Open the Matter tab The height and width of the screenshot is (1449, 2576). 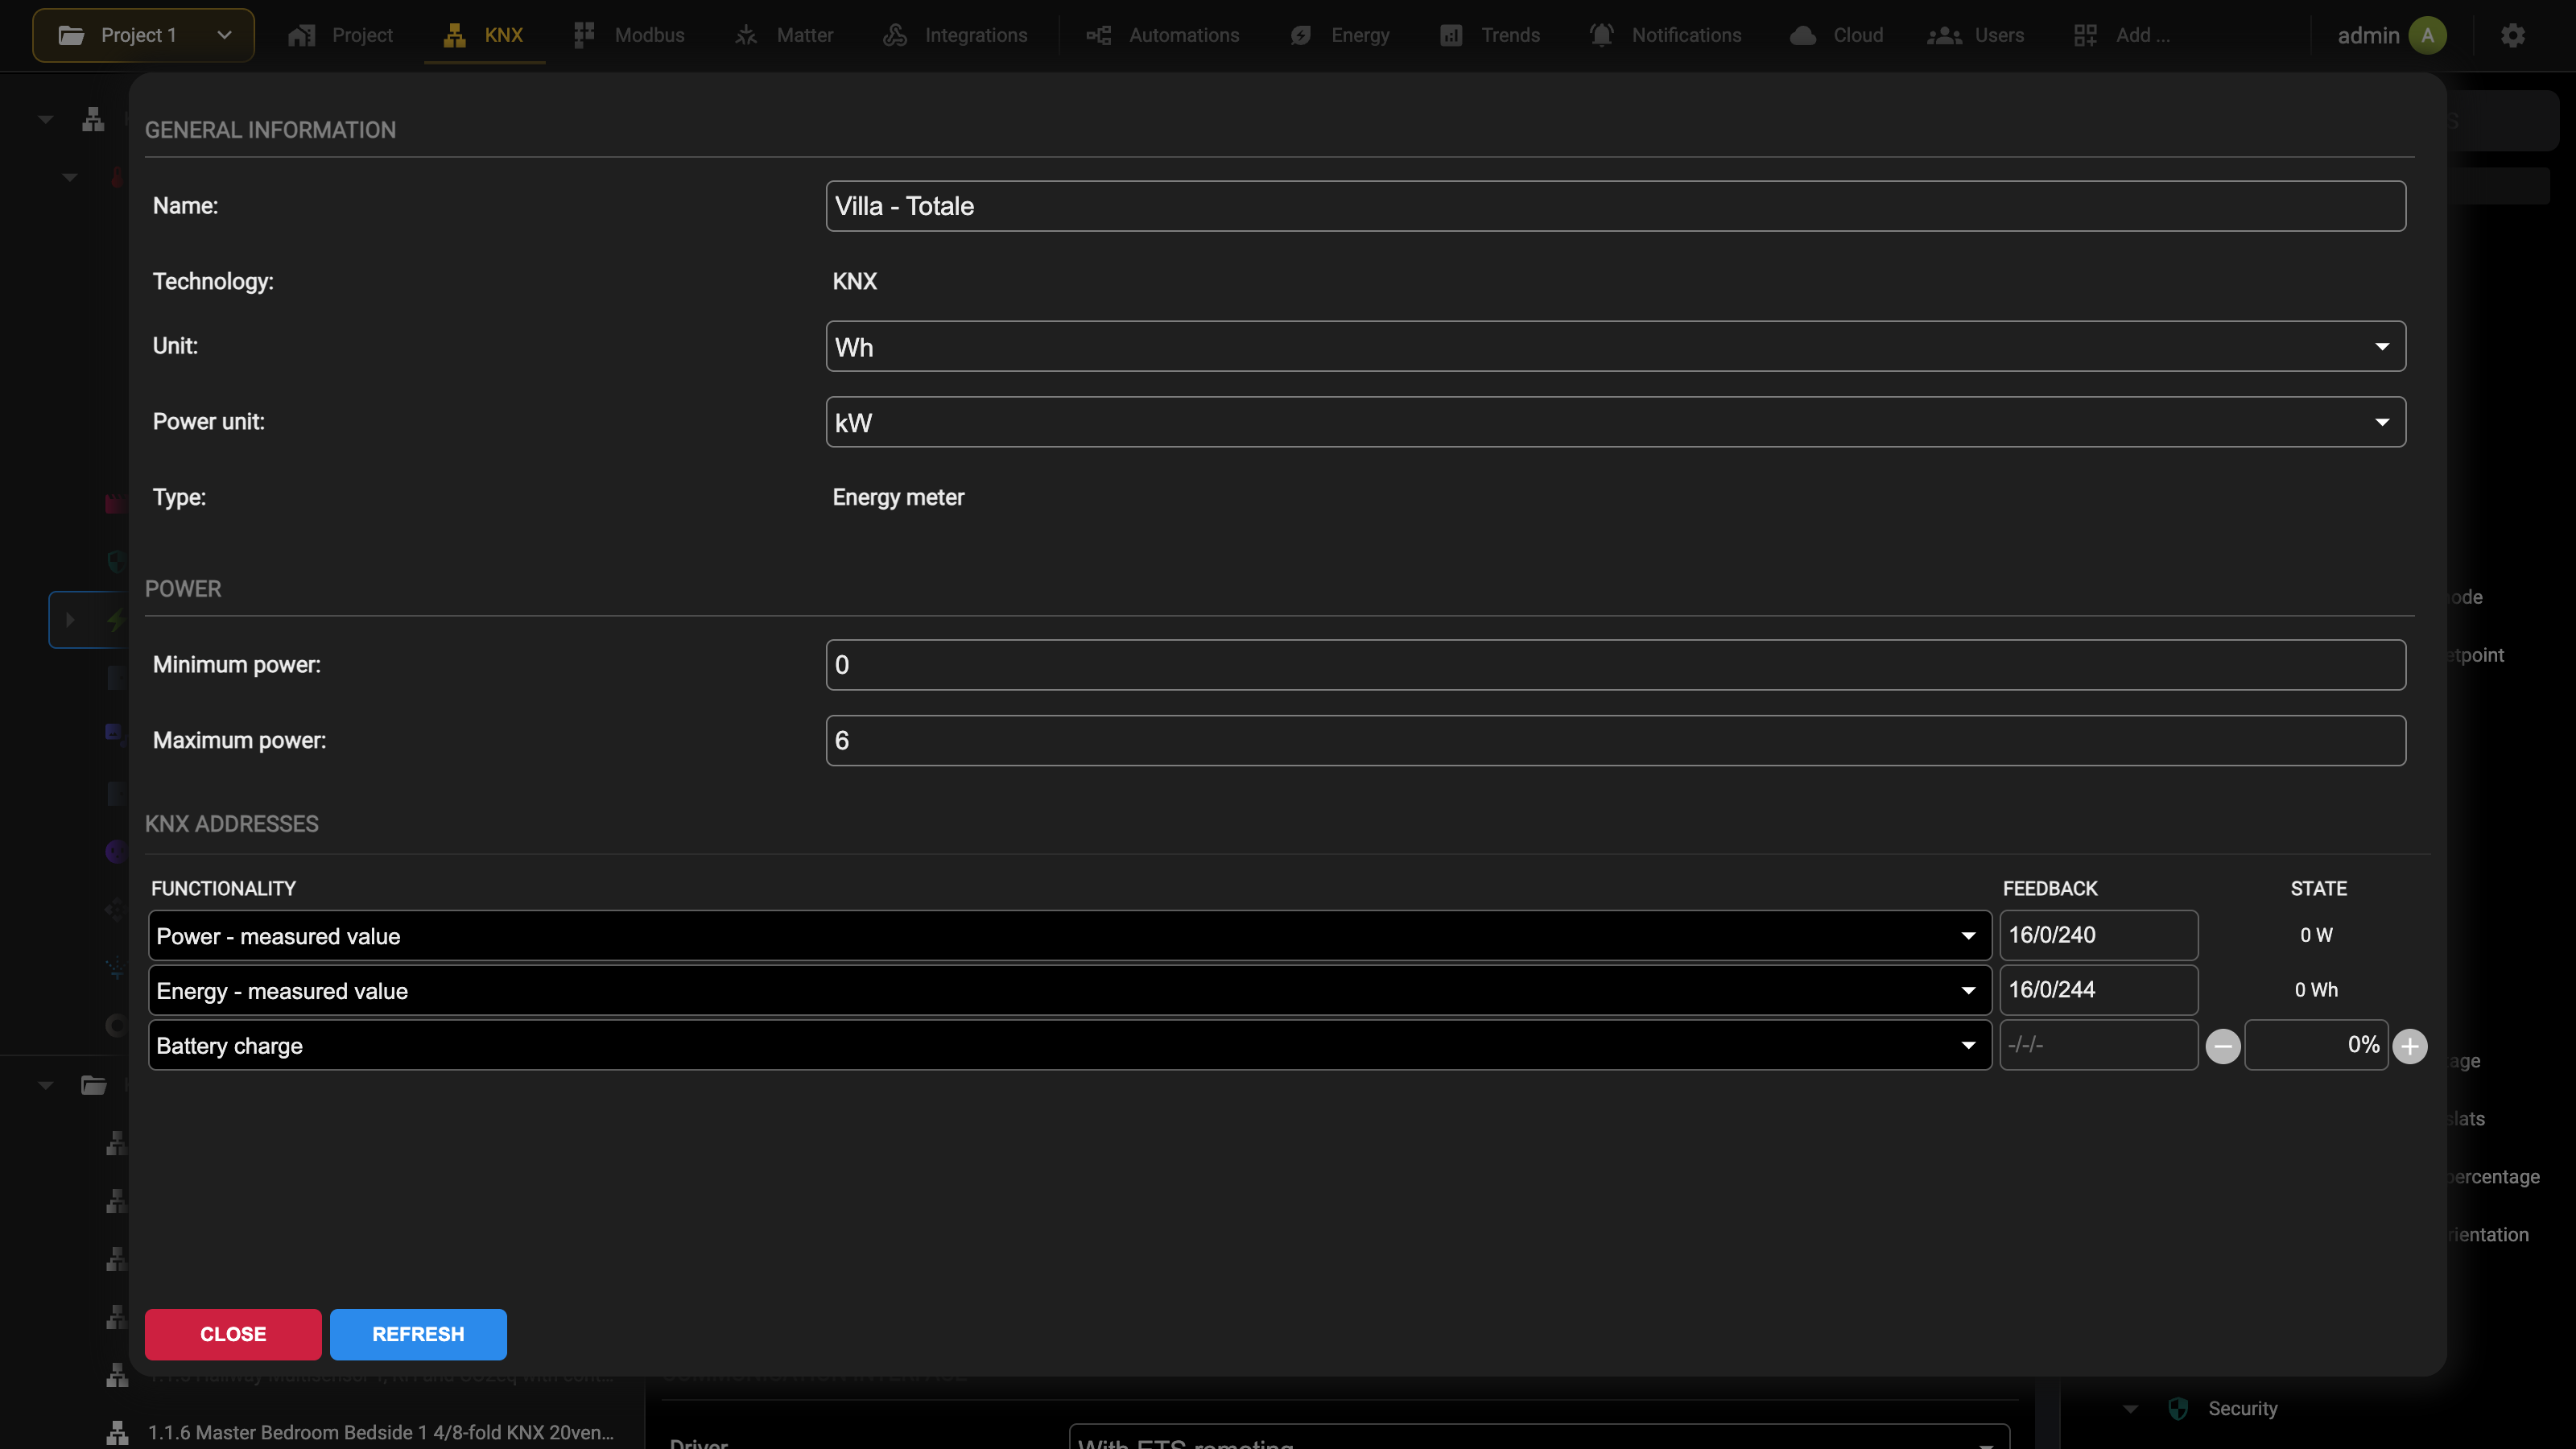(783, 35)
